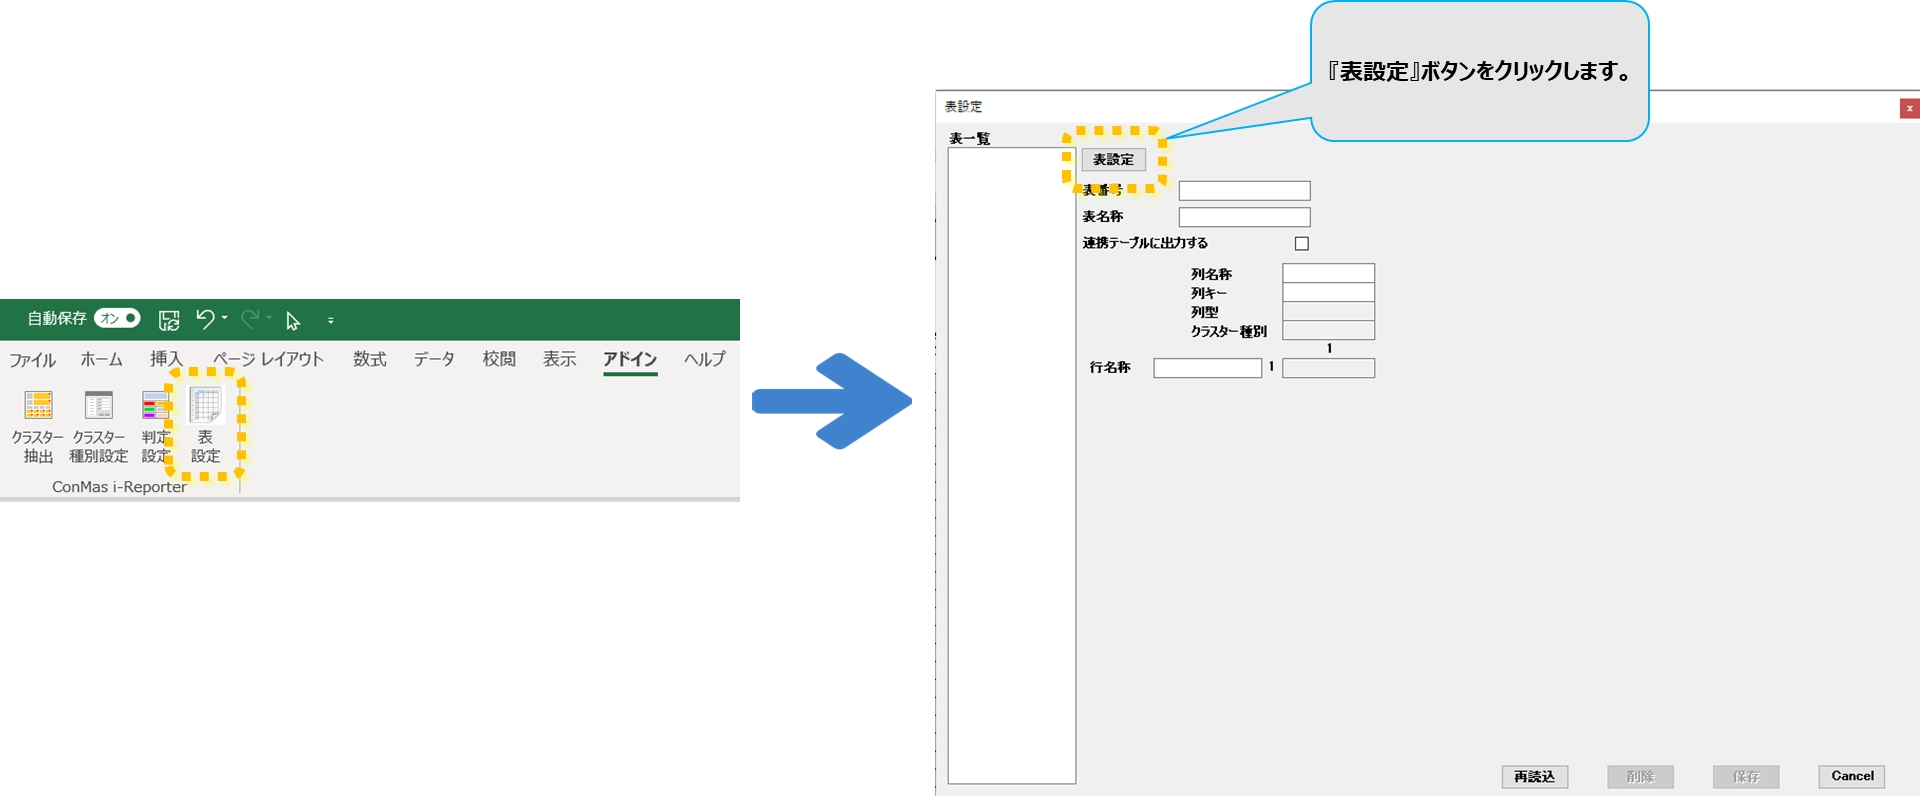Open the ファイル menu tab
1920x796 pixels.
point(33,360)
